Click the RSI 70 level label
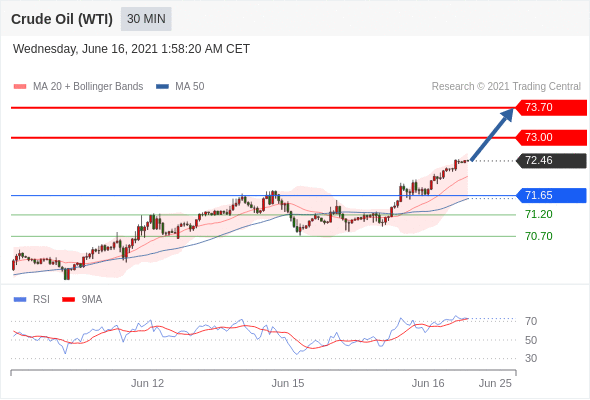 coord(531,321)
